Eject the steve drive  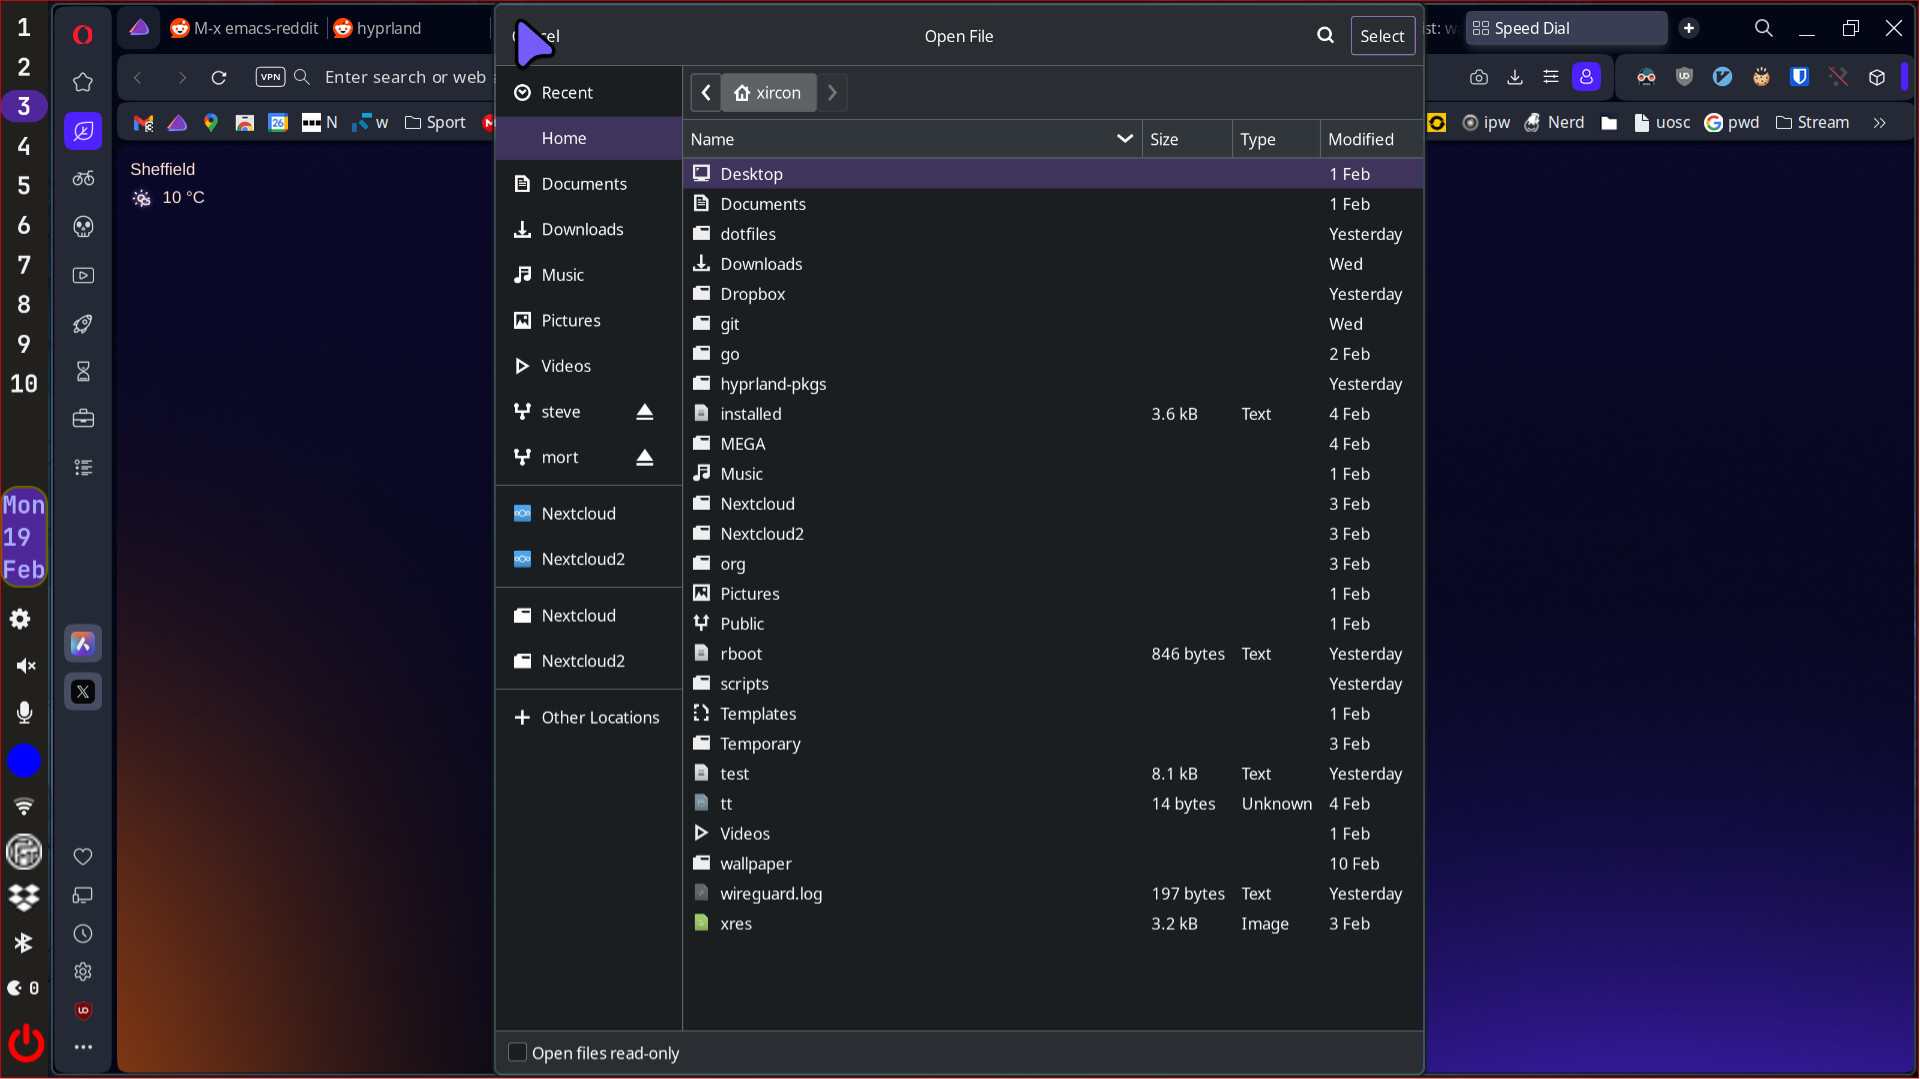pos(644,411)
